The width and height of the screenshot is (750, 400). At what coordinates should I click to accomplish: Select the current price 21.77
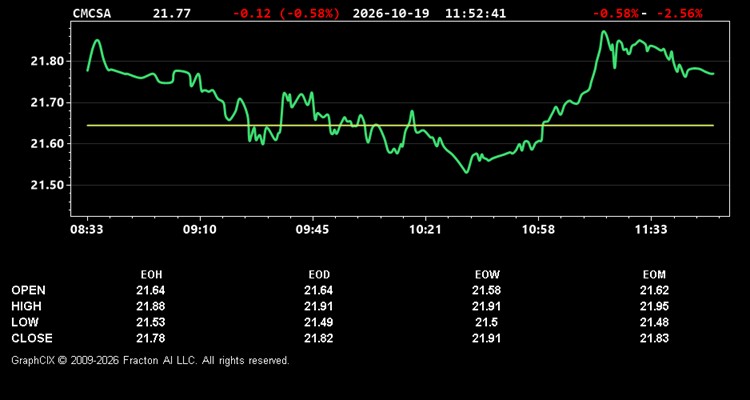tap(171, 13)
